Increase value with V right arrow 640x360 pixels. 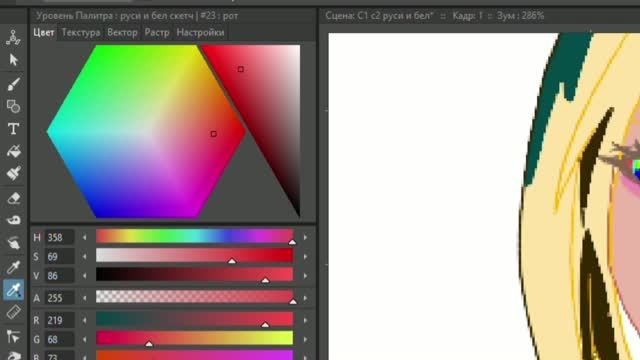305,276
